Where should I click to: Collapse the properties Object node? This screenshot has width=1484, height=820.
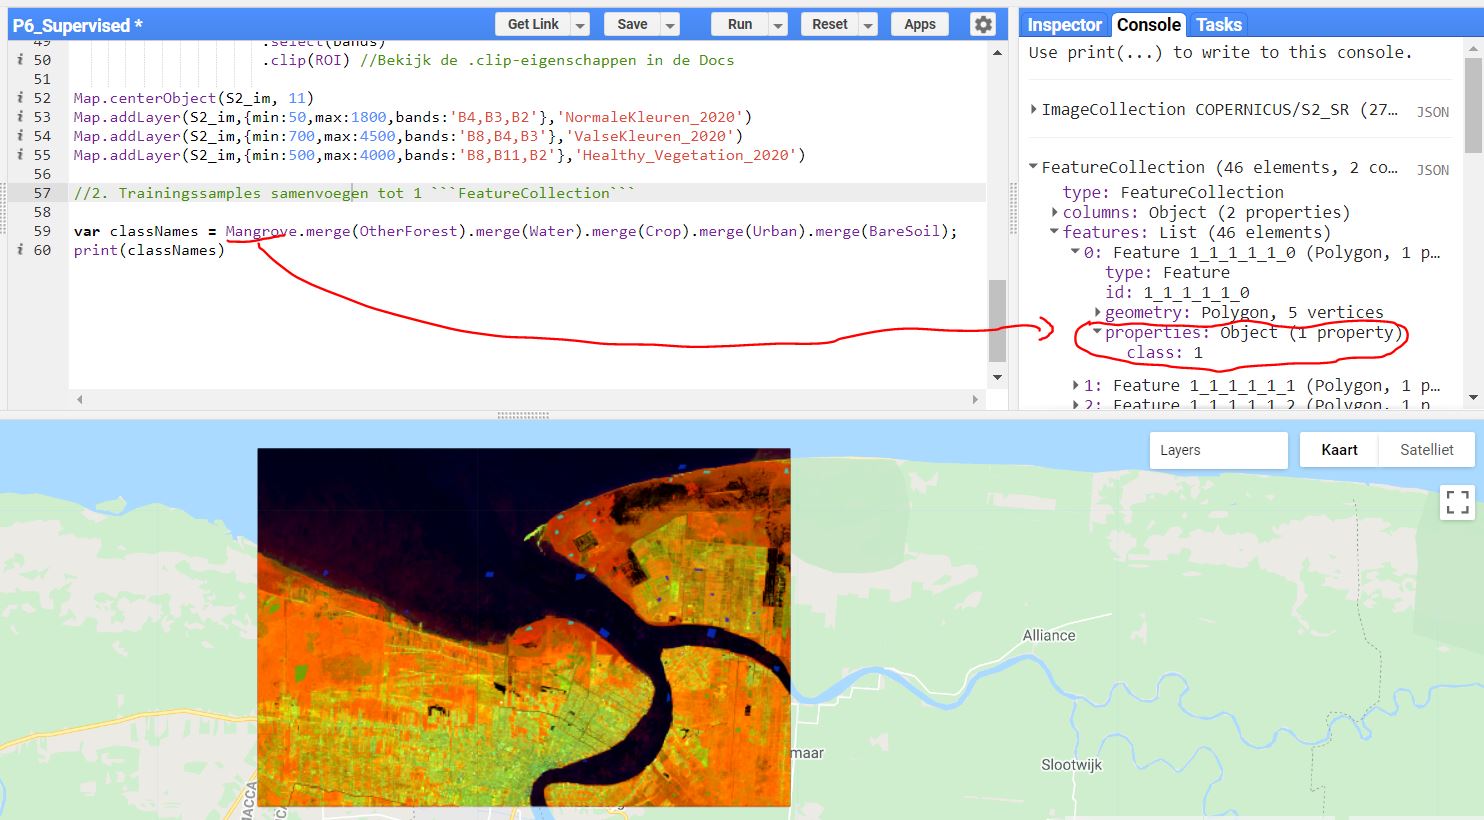point(1097,332)
